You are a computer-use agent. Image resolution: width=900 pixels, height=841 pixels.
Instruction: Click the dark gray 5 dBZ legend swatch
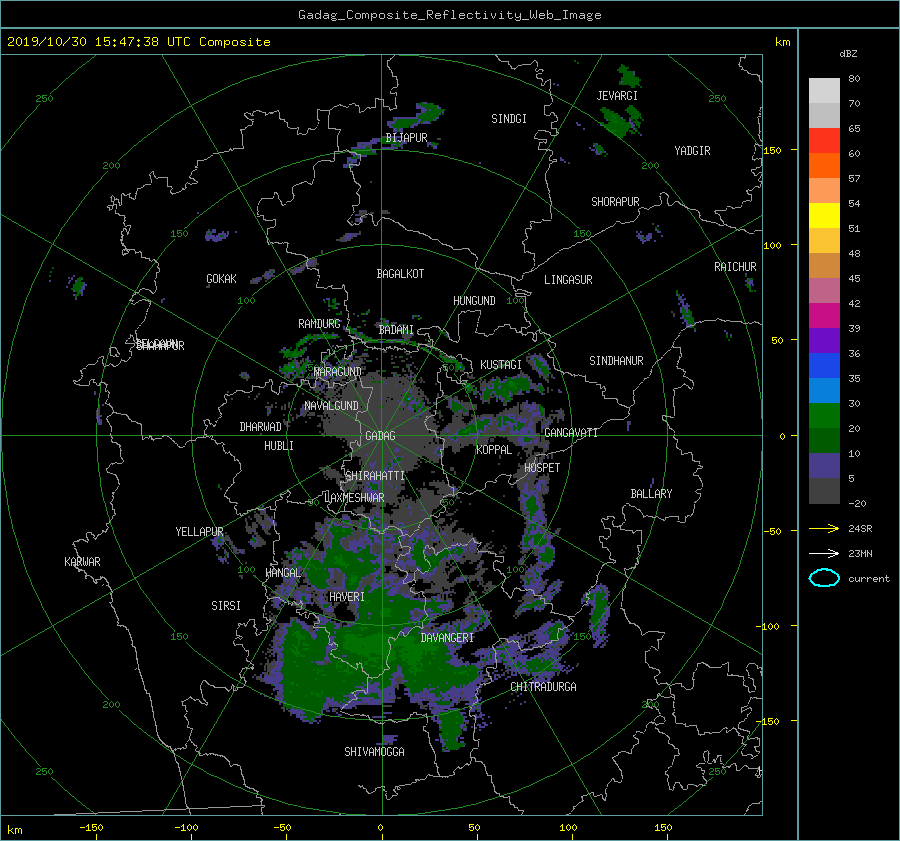pos(824,491)
